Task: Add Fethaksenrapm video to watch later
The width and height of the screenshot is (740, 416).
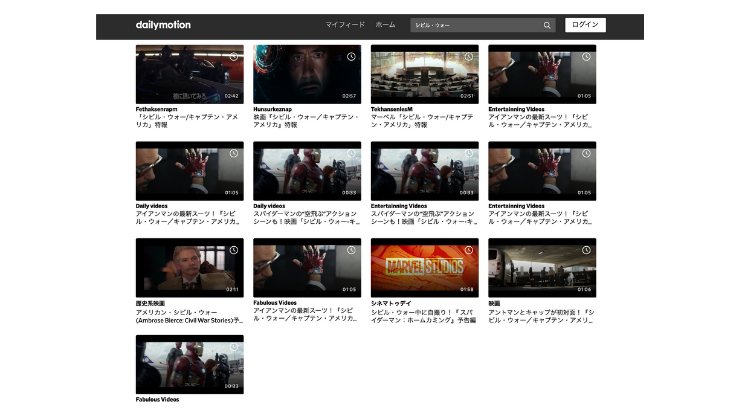Action: 234,56
